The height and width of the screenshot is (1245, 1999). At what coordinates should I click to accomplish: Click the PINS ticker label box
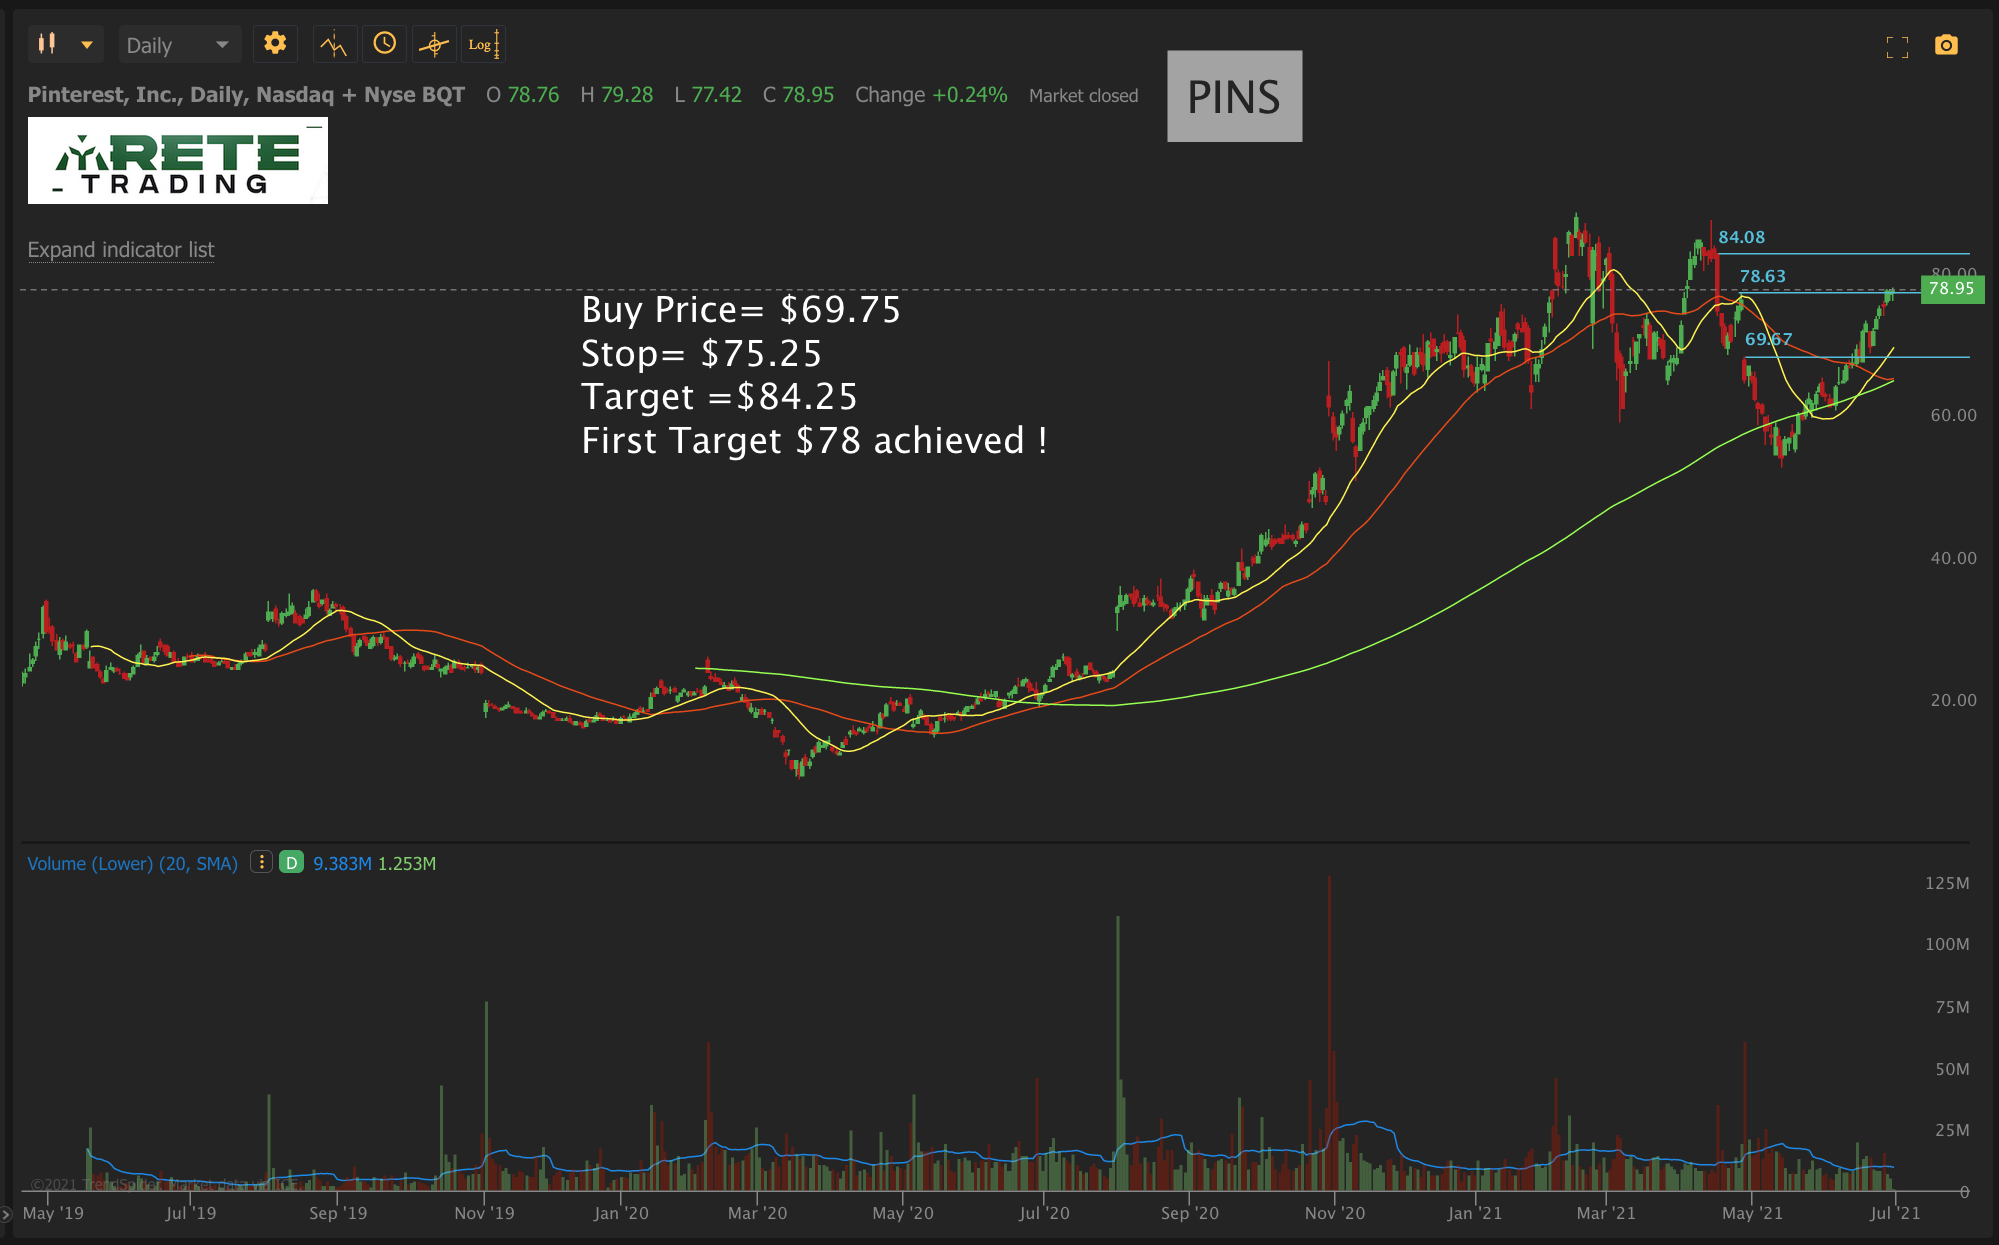click(x=1234, y=96)
